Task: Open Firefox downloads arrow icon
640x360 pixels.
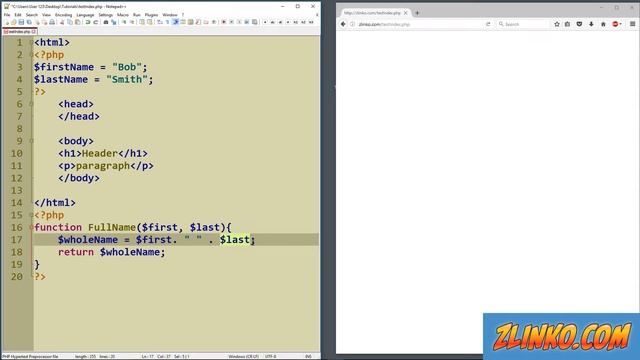Action: click(591, 24)
